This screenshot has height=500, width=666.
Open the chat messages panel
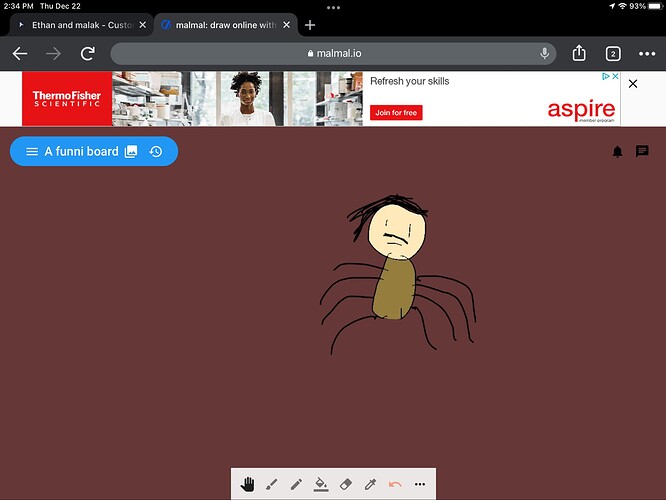pos(642,152)
